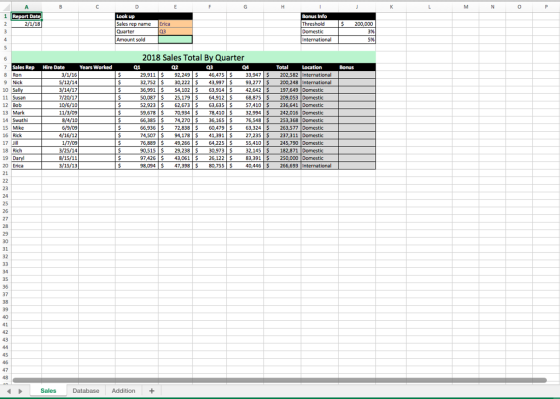Select the Daryl name cell
Screen dimensions: 560x399
coord(26,158)
